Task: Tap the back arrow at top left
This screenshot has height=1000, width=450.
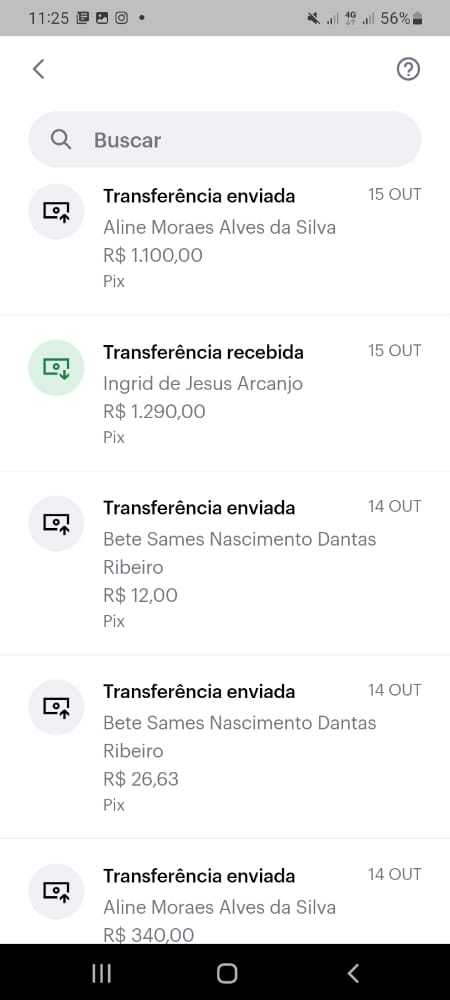Action: pos(39,69)
